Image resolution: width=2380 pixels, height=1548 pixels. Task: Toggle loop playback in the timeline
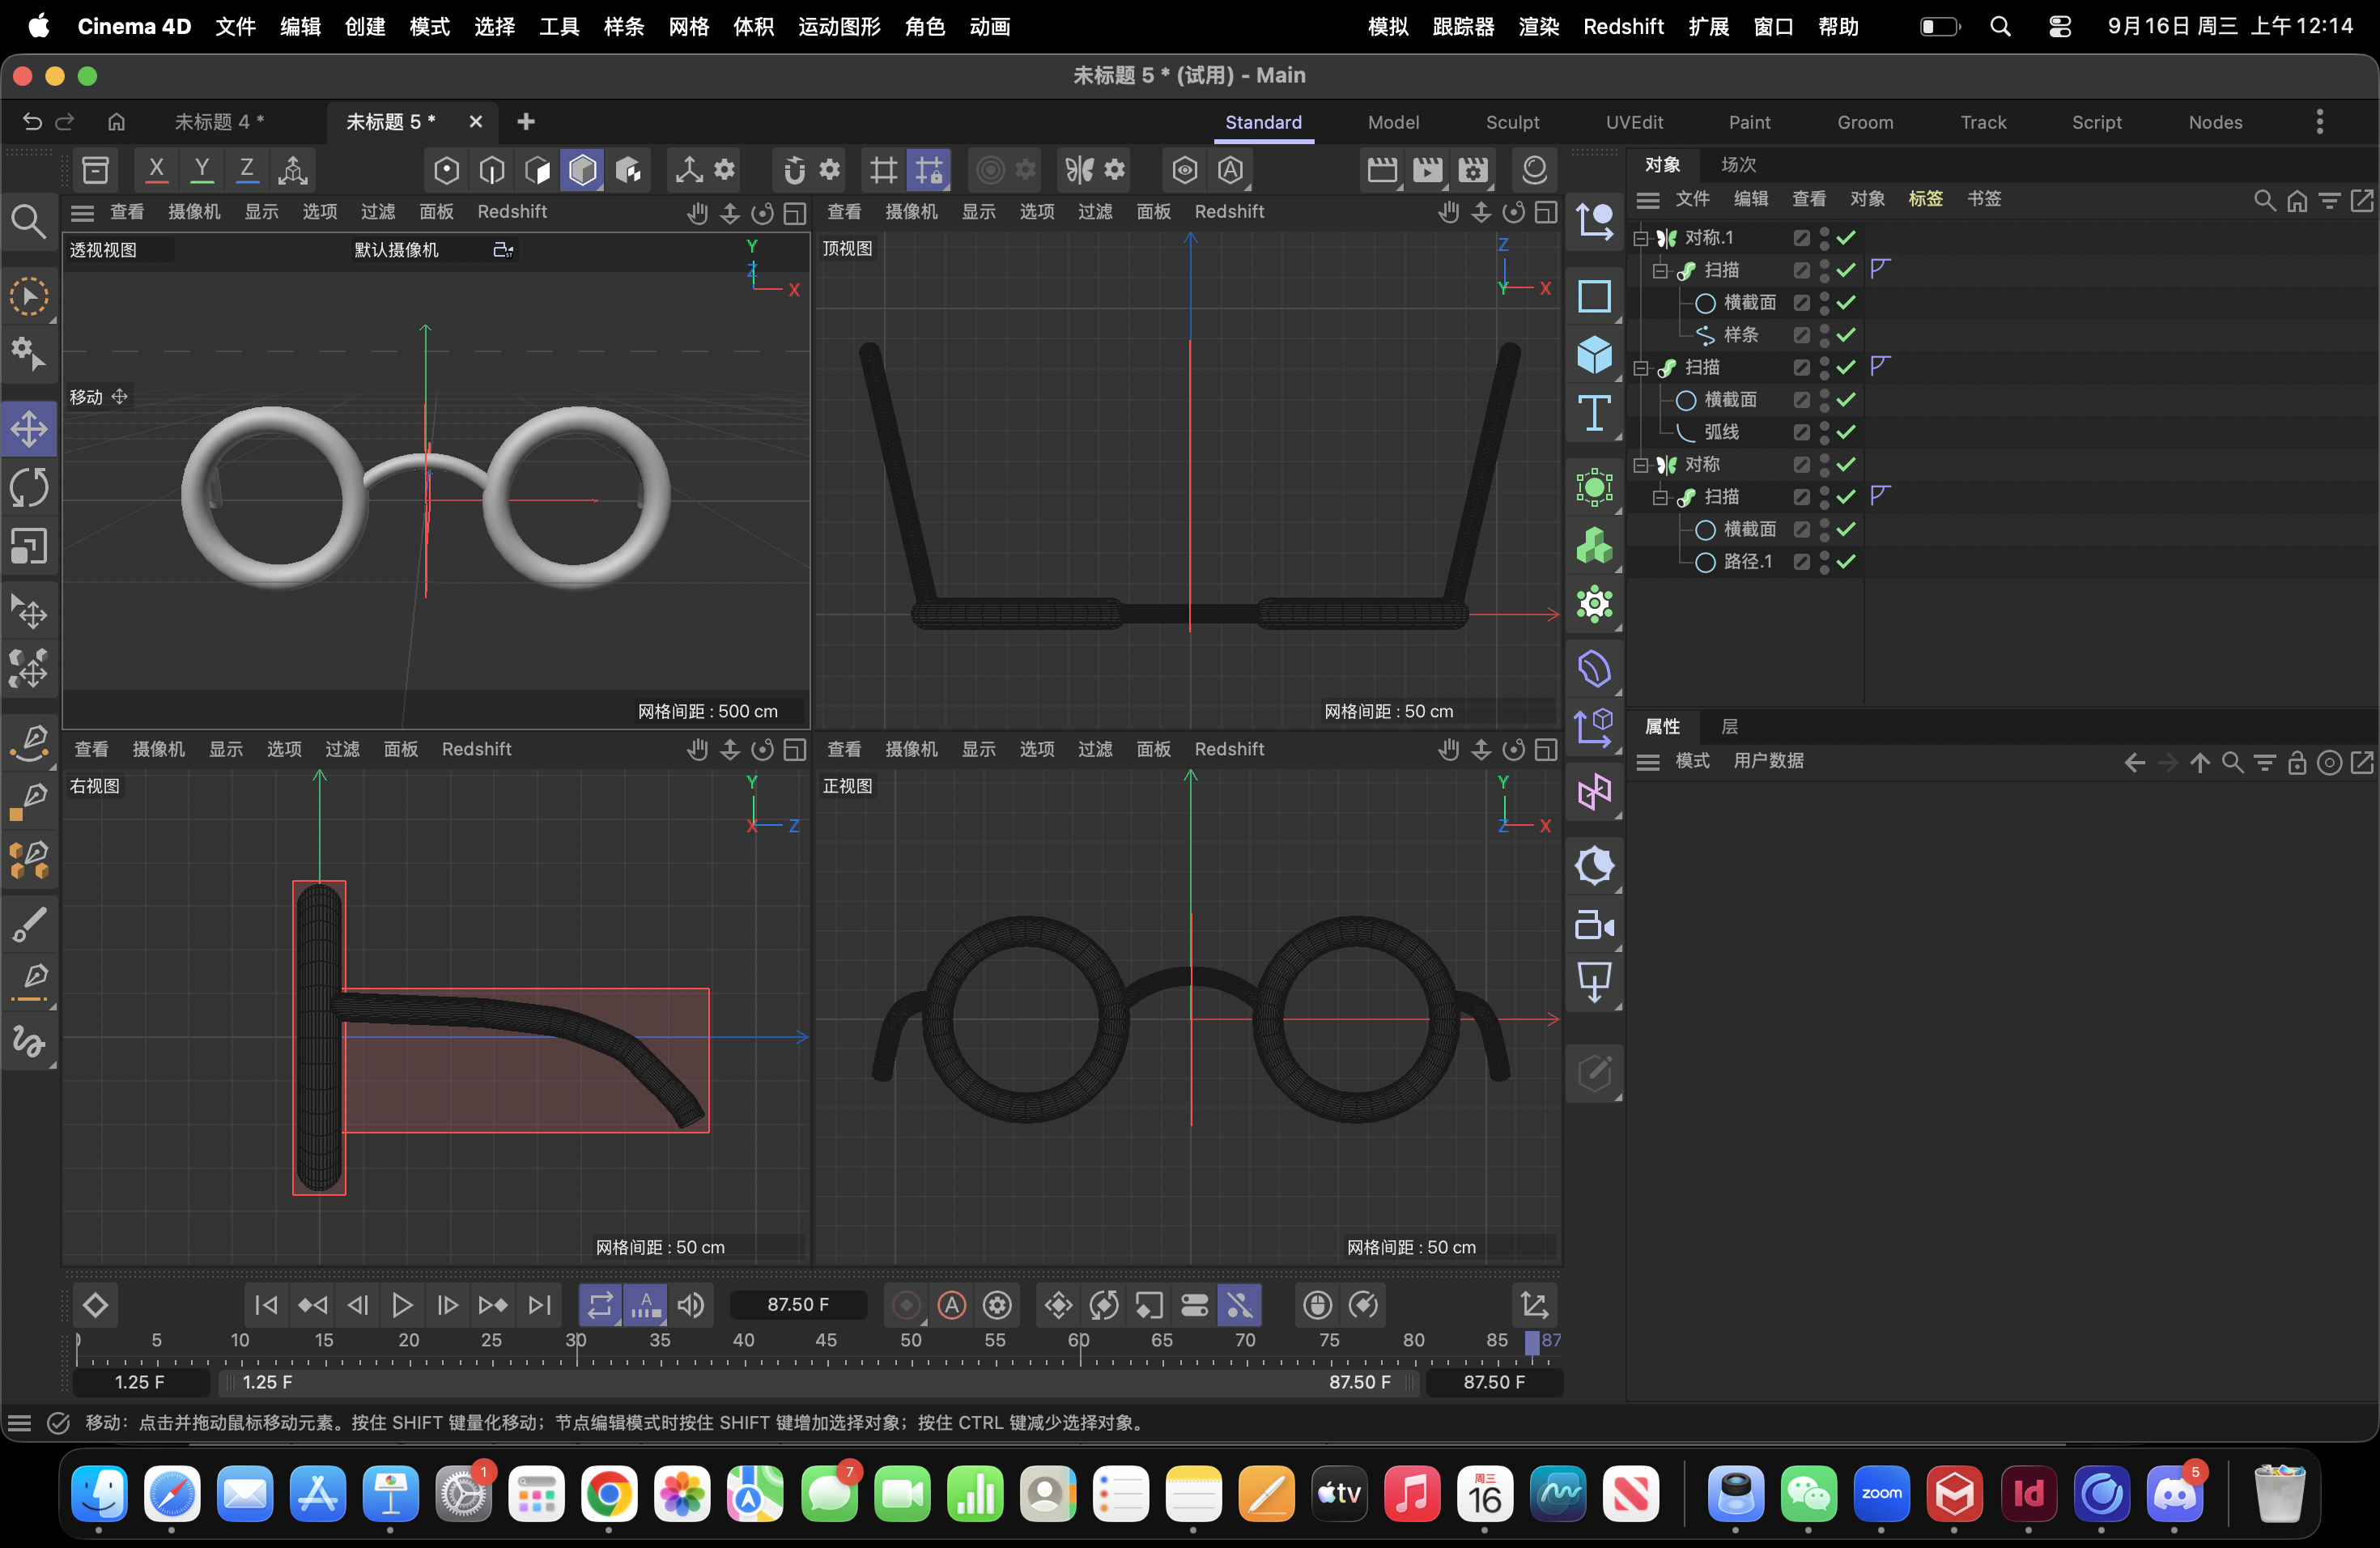pyautogui.click(x=600, y=1305)
